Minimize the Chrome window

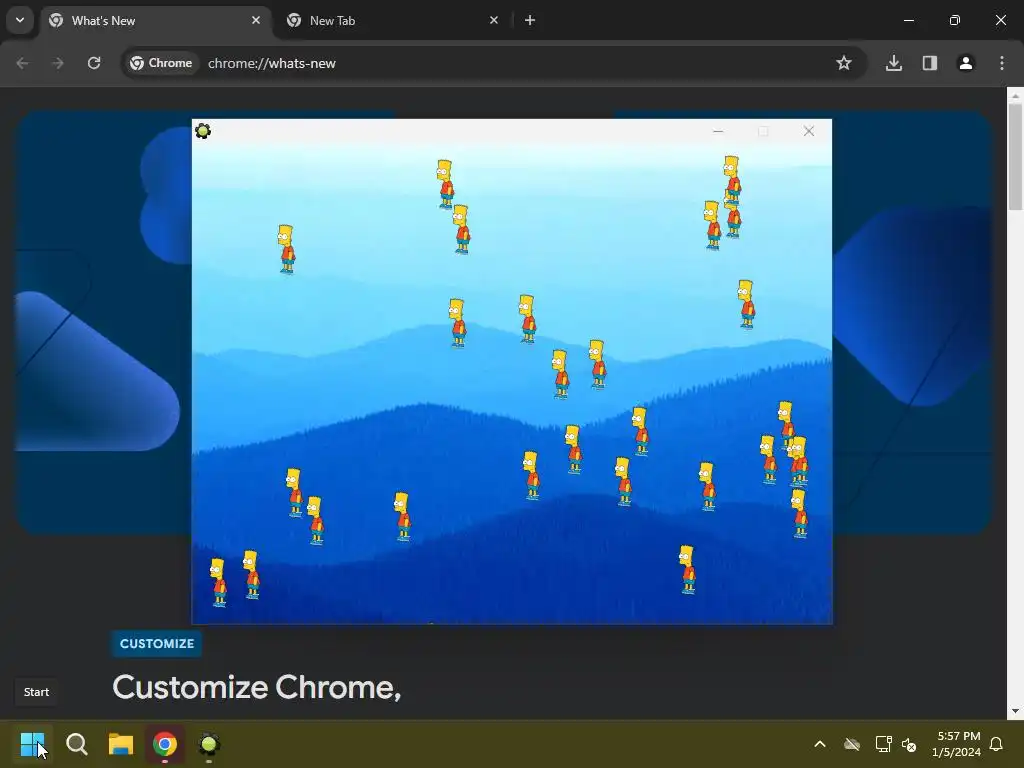tap(908, 20)
